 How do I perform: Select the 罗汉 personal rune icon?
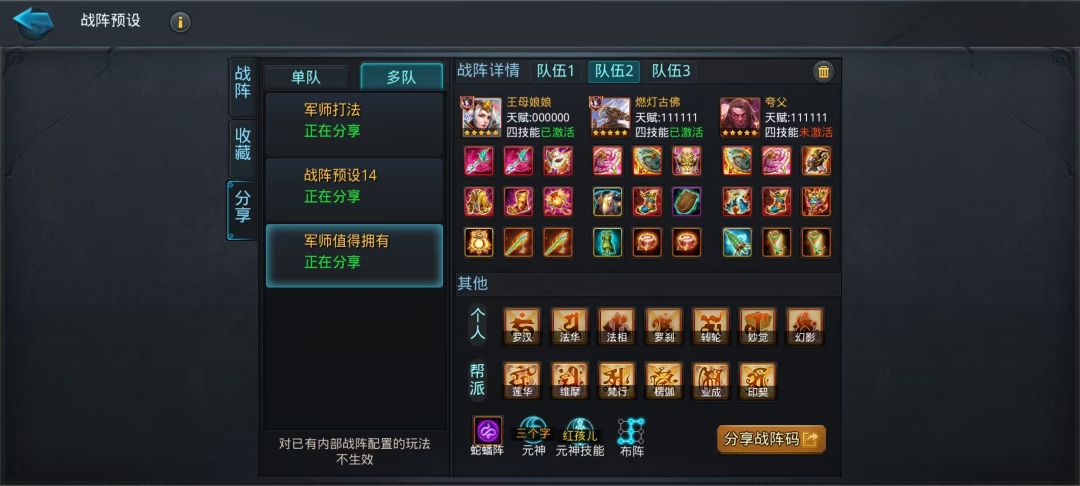tap(521, 326)
